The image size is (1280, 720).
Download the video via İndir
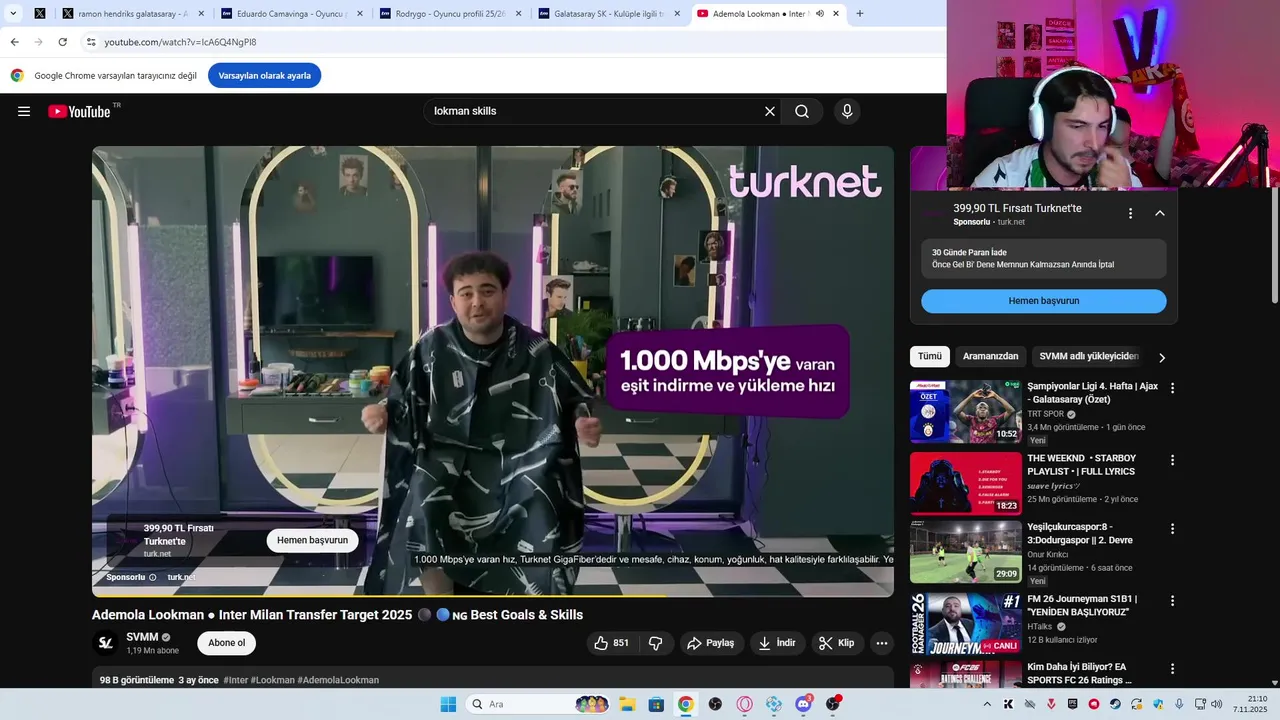(x=777, y=643)
